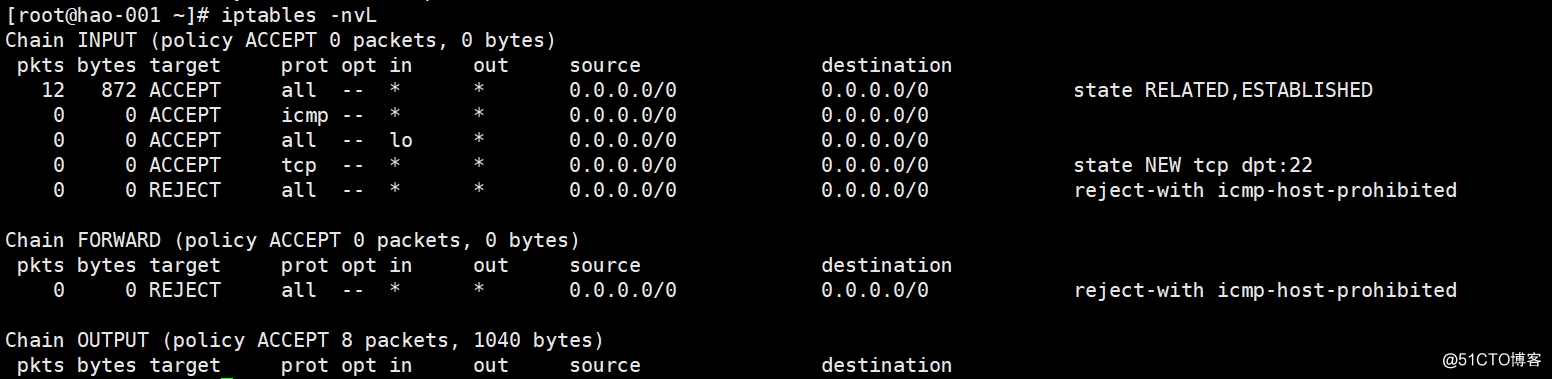Click the ACCEPT target in the tcp row
Image resolution: width=1552 pixels, height=379 pixels.
click(x=185, y=165)
